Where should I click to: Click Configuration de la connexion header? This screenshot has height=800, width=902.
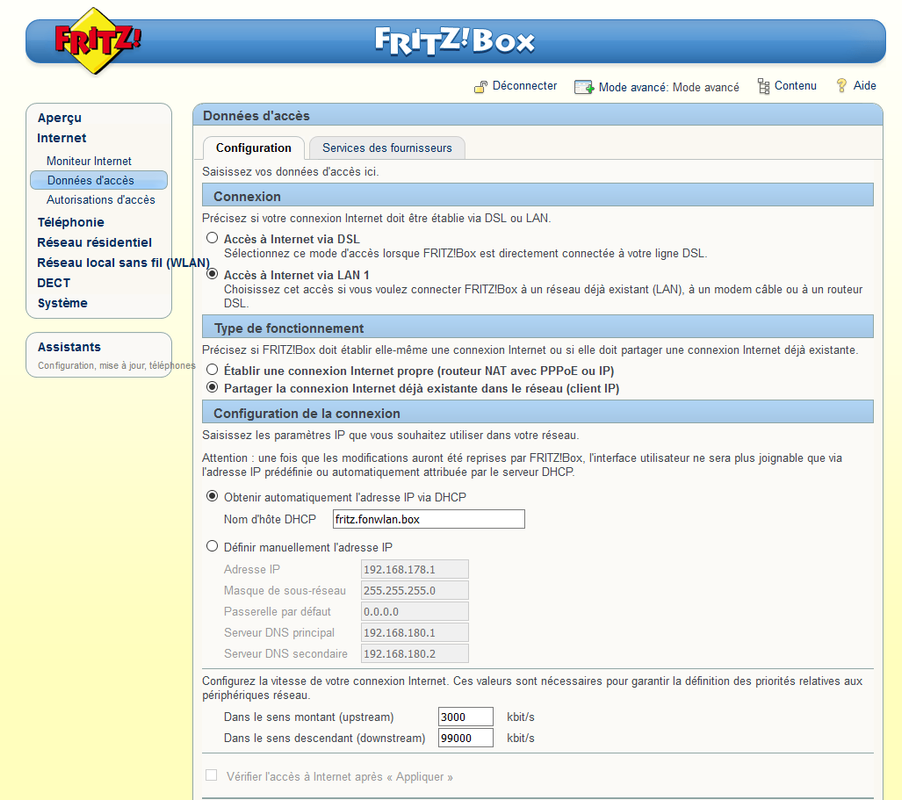[x=537, y=412]
